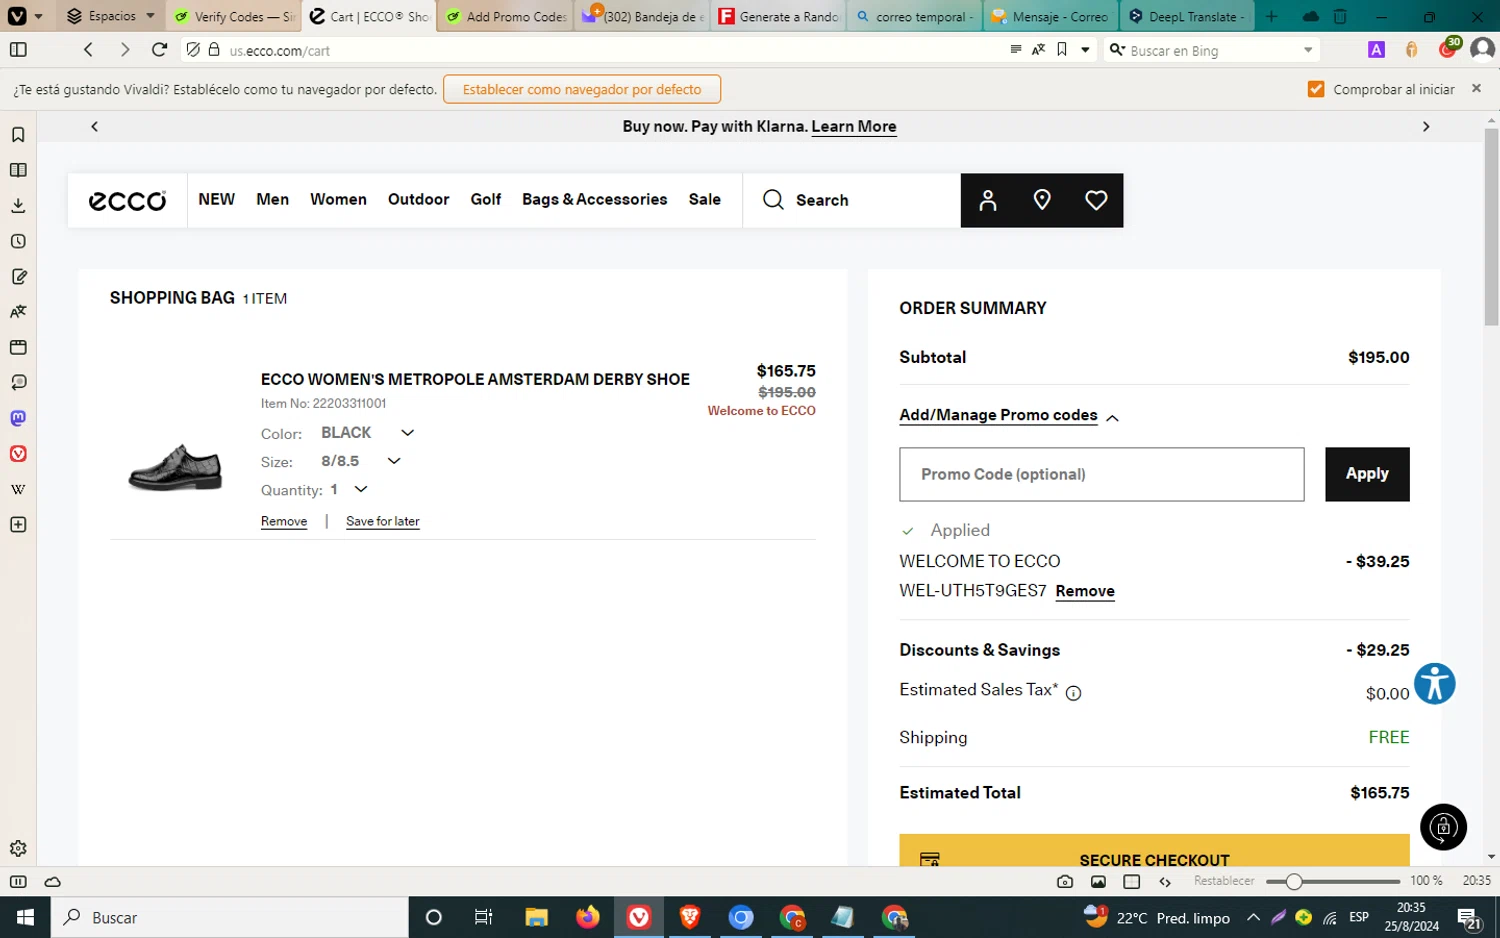Toggle tab tiling in status bar
Viewport: 1500px width, 938px height.
(1132, 881)
